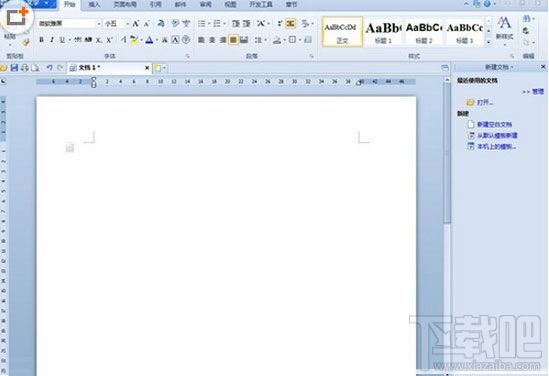549x376 pixels.
Task: Click the 从默认模板新建 link
Action: point(497,135)
